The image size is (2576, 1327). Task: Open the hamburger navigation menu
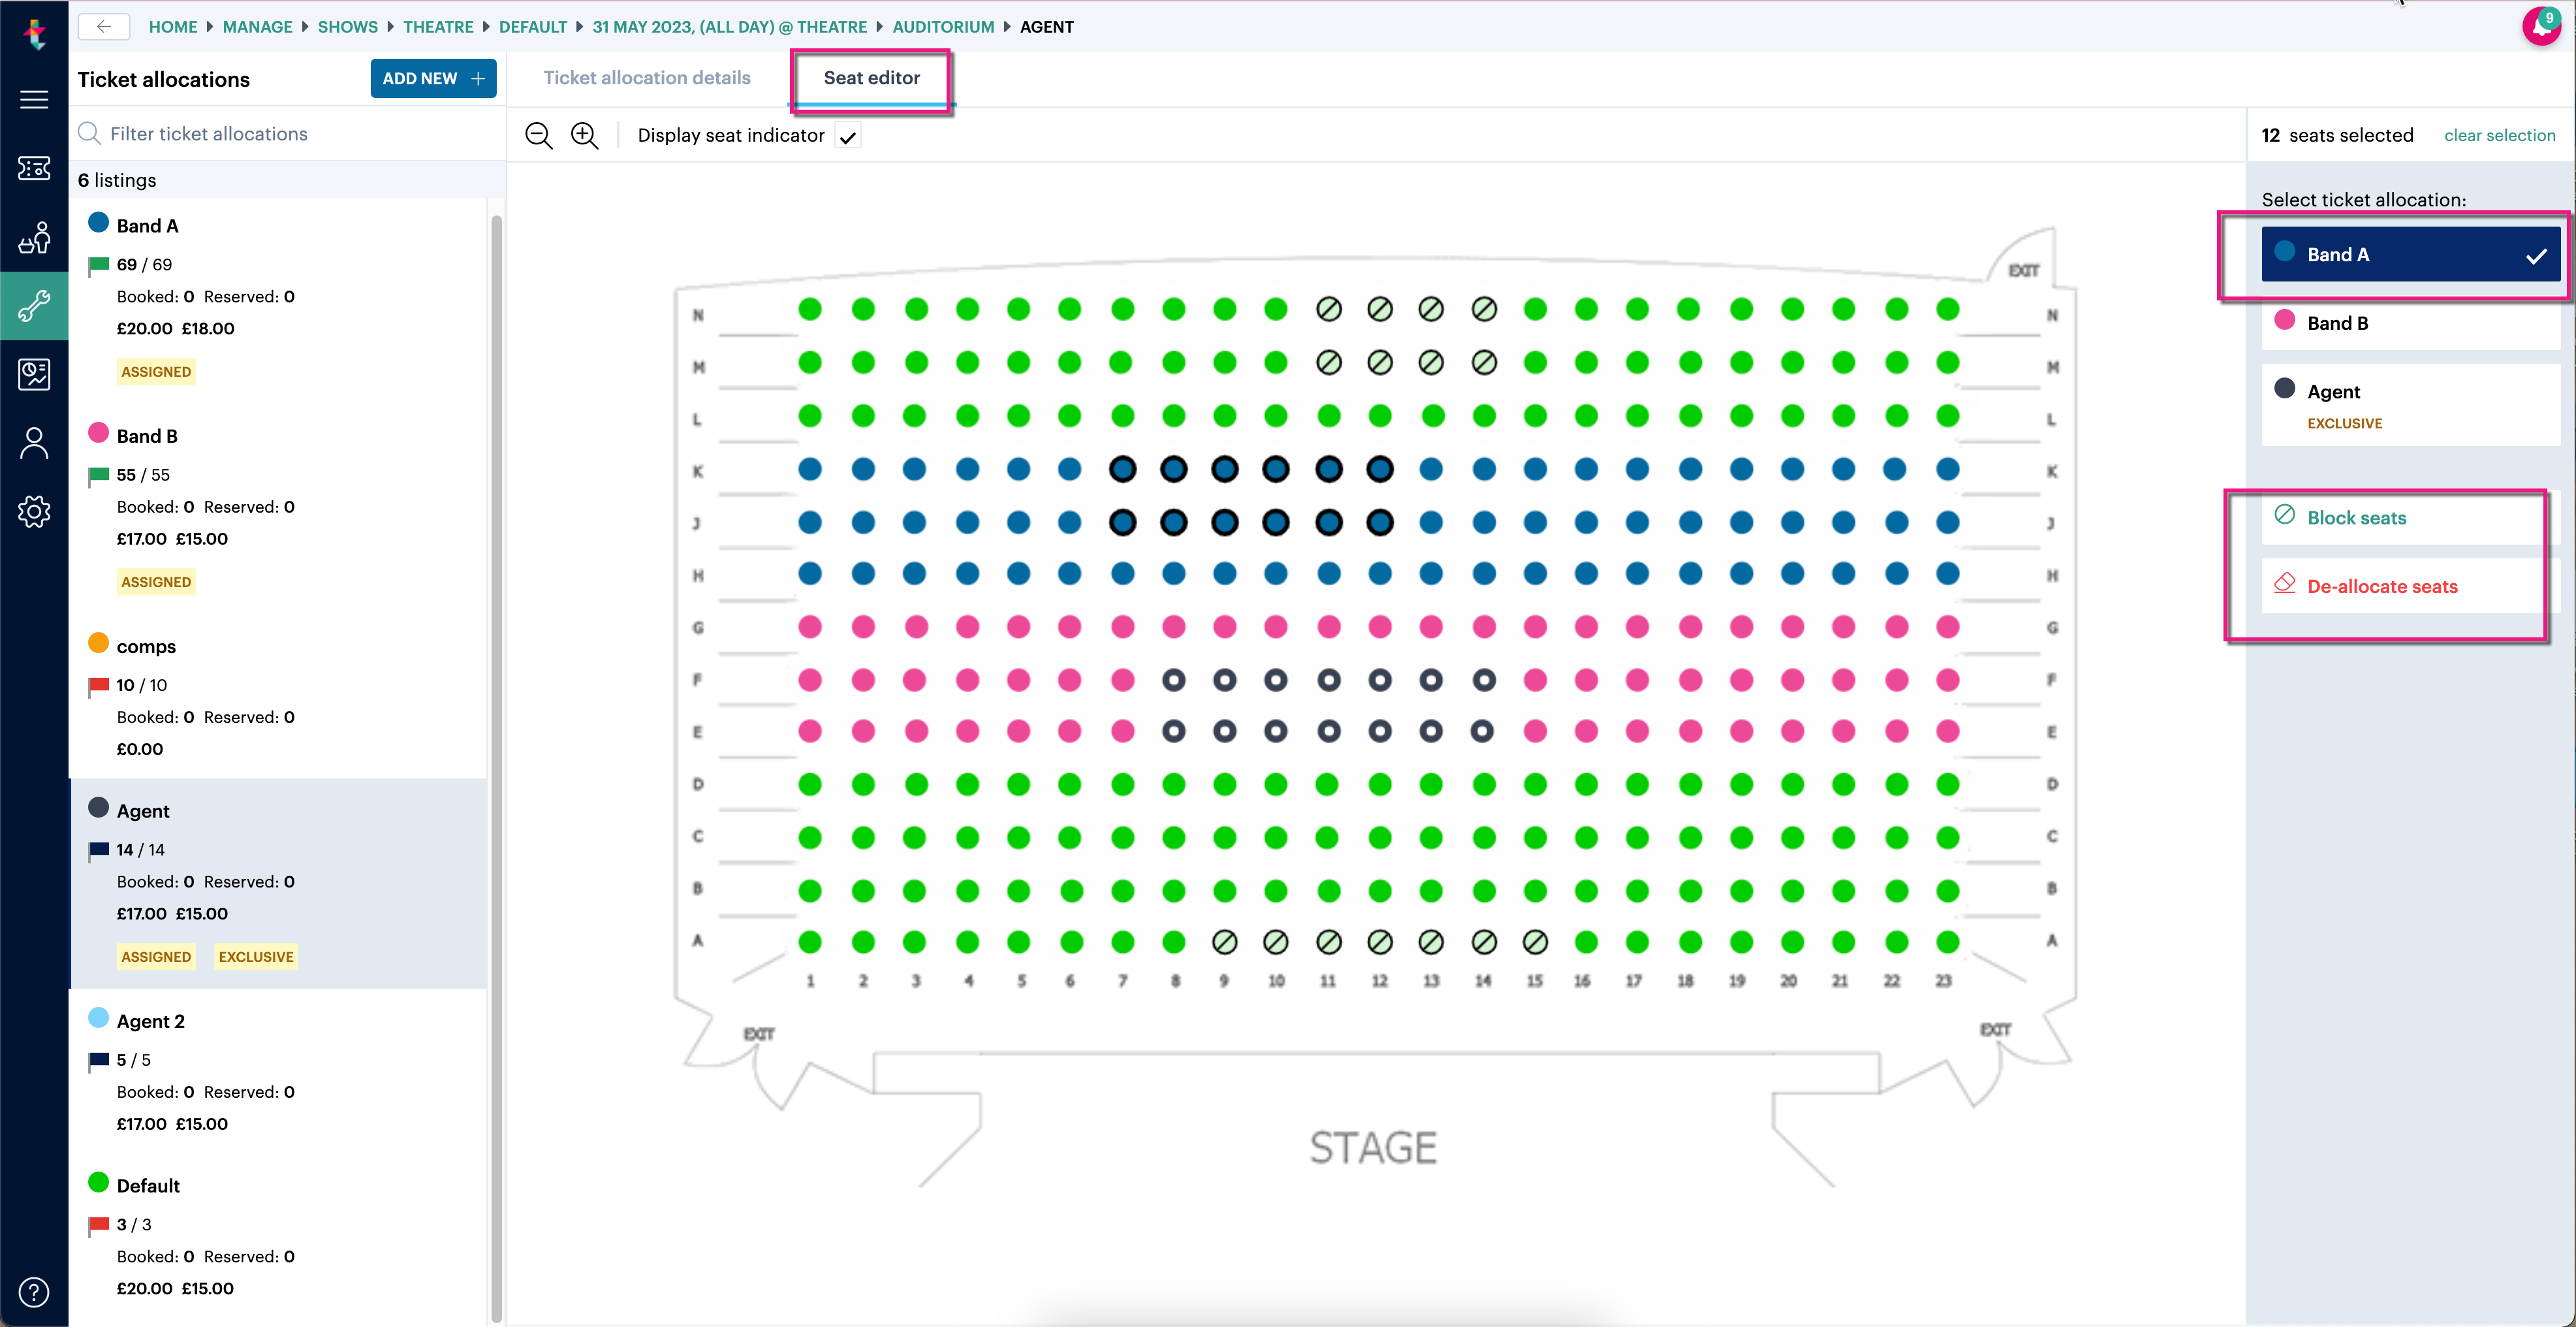(34, 99)
